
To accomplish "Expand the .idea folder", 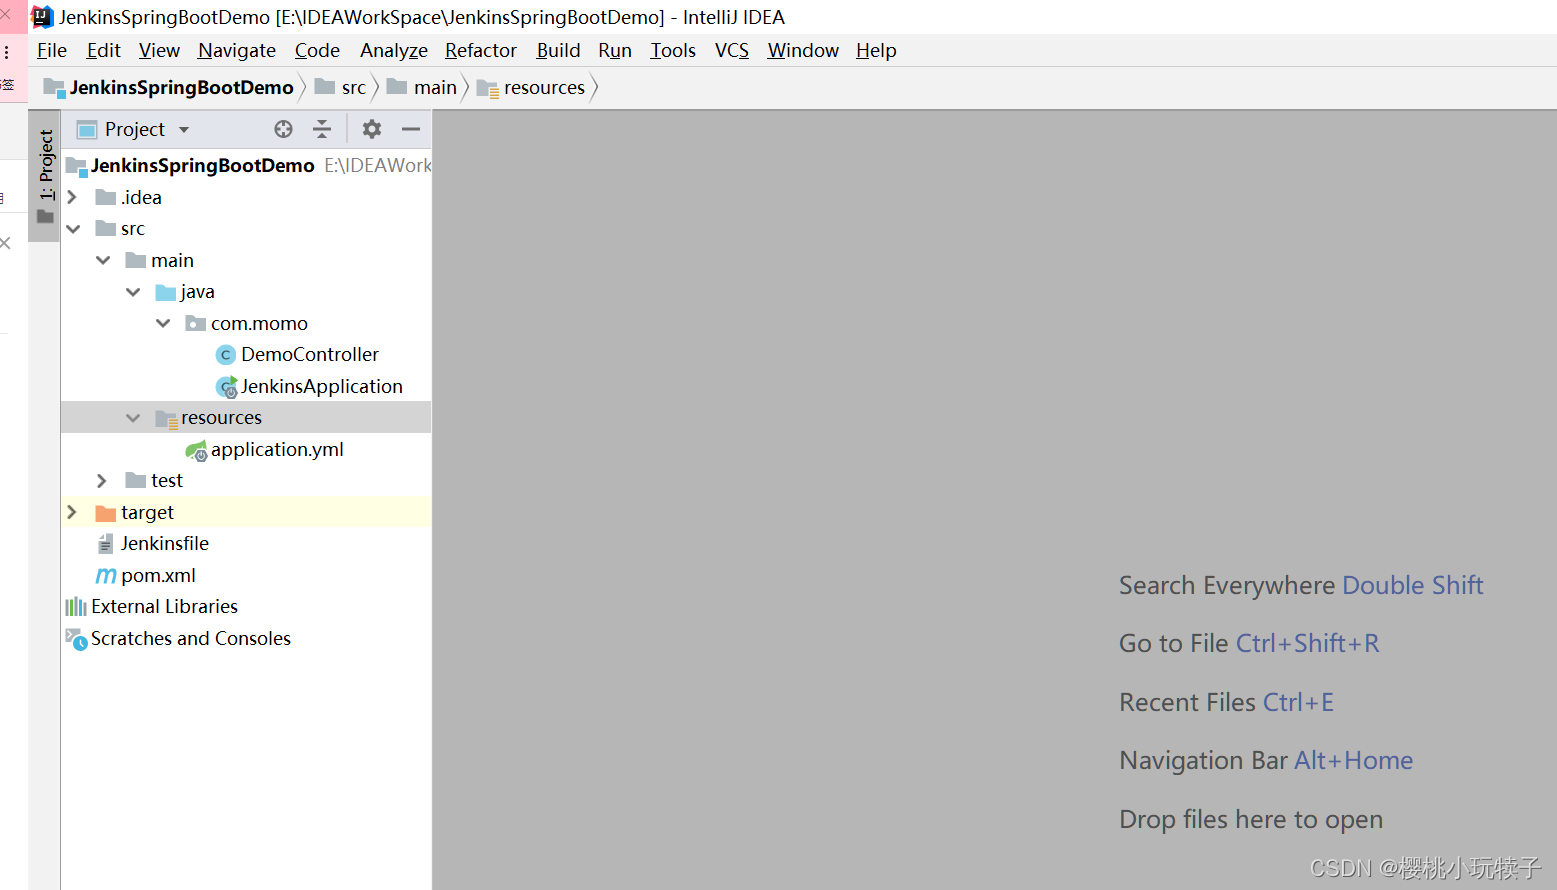I will point(72,197).
